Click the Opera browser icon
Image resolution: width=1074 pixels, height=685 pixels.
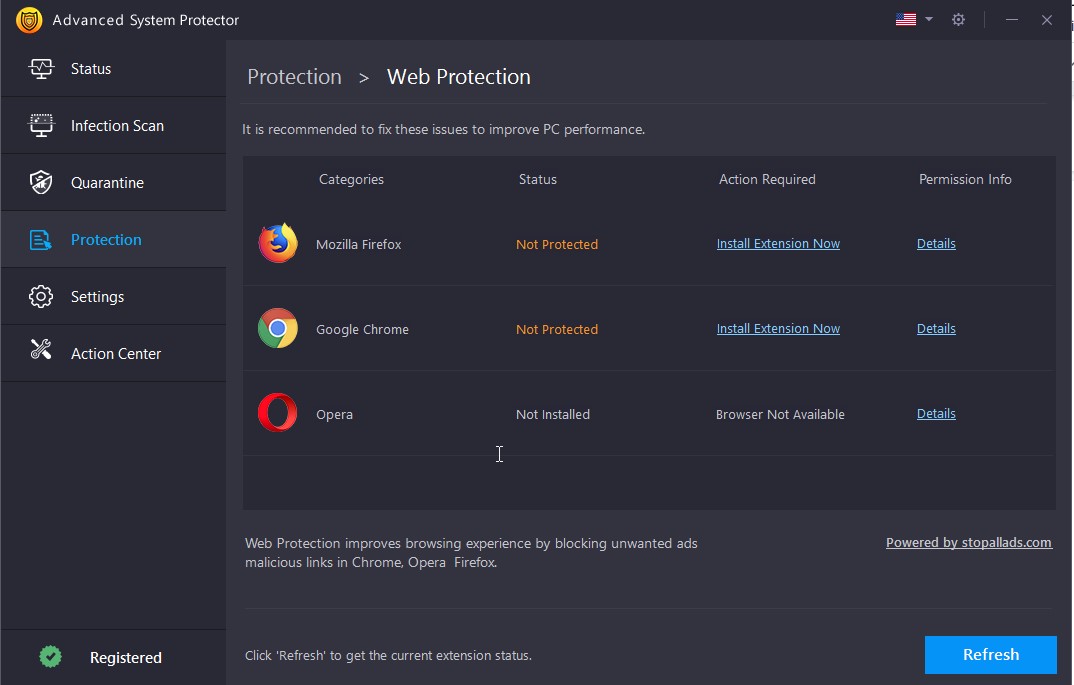point(277,412)
